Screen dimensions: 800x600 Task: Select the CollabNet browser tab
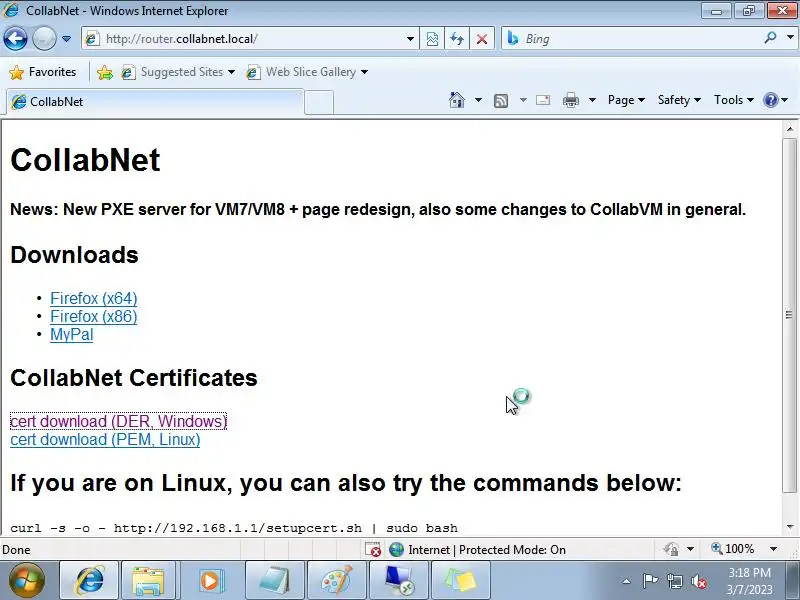(x=155, y=102)
